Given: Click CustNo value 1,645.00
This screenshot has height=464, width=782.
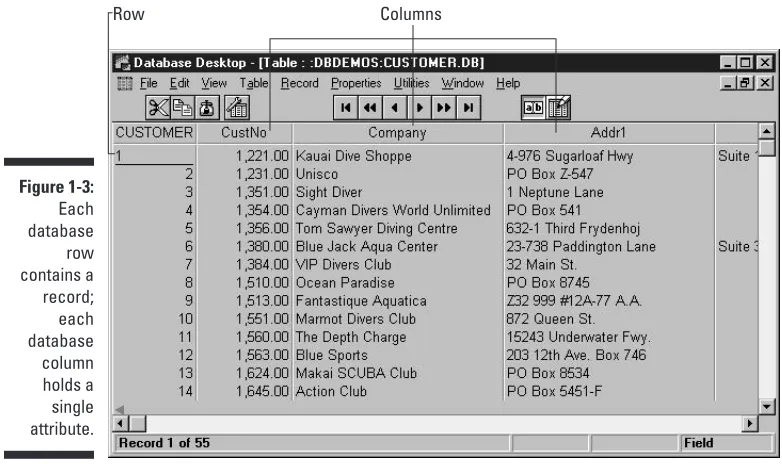Looking at the screenshot, I should tap(262, 392).
